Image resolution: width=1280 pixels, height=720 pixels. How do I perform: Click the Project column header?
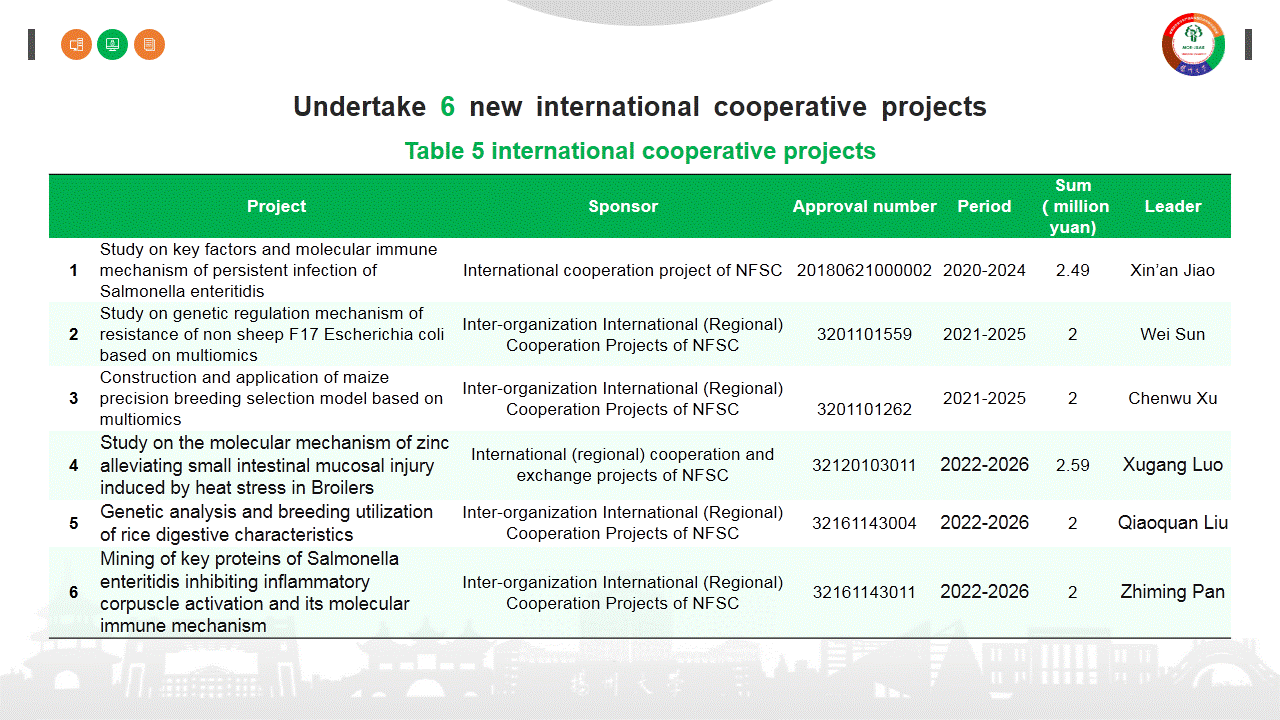(276, 206)
